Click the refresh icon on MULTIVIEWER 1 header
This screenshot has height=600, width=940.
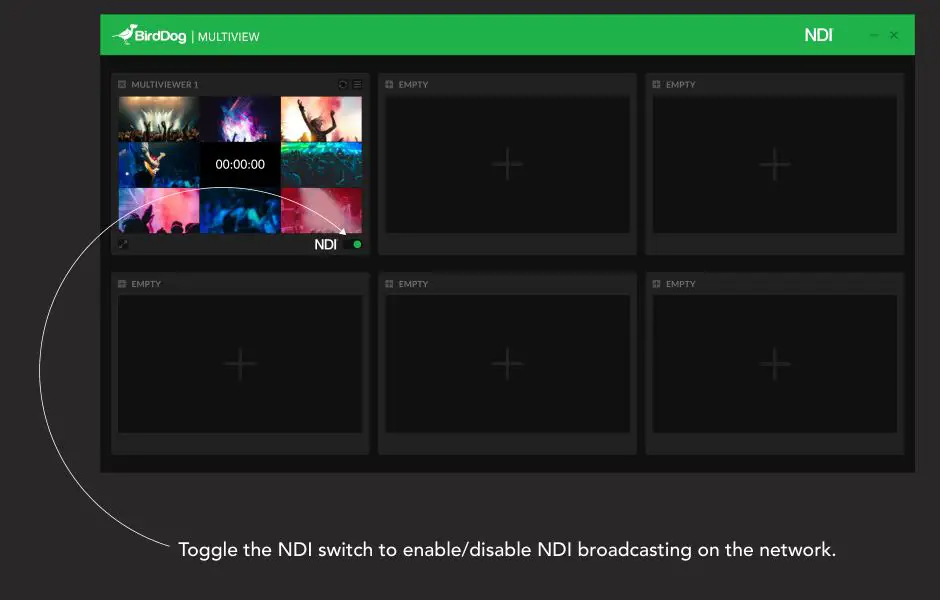(342, 84)
